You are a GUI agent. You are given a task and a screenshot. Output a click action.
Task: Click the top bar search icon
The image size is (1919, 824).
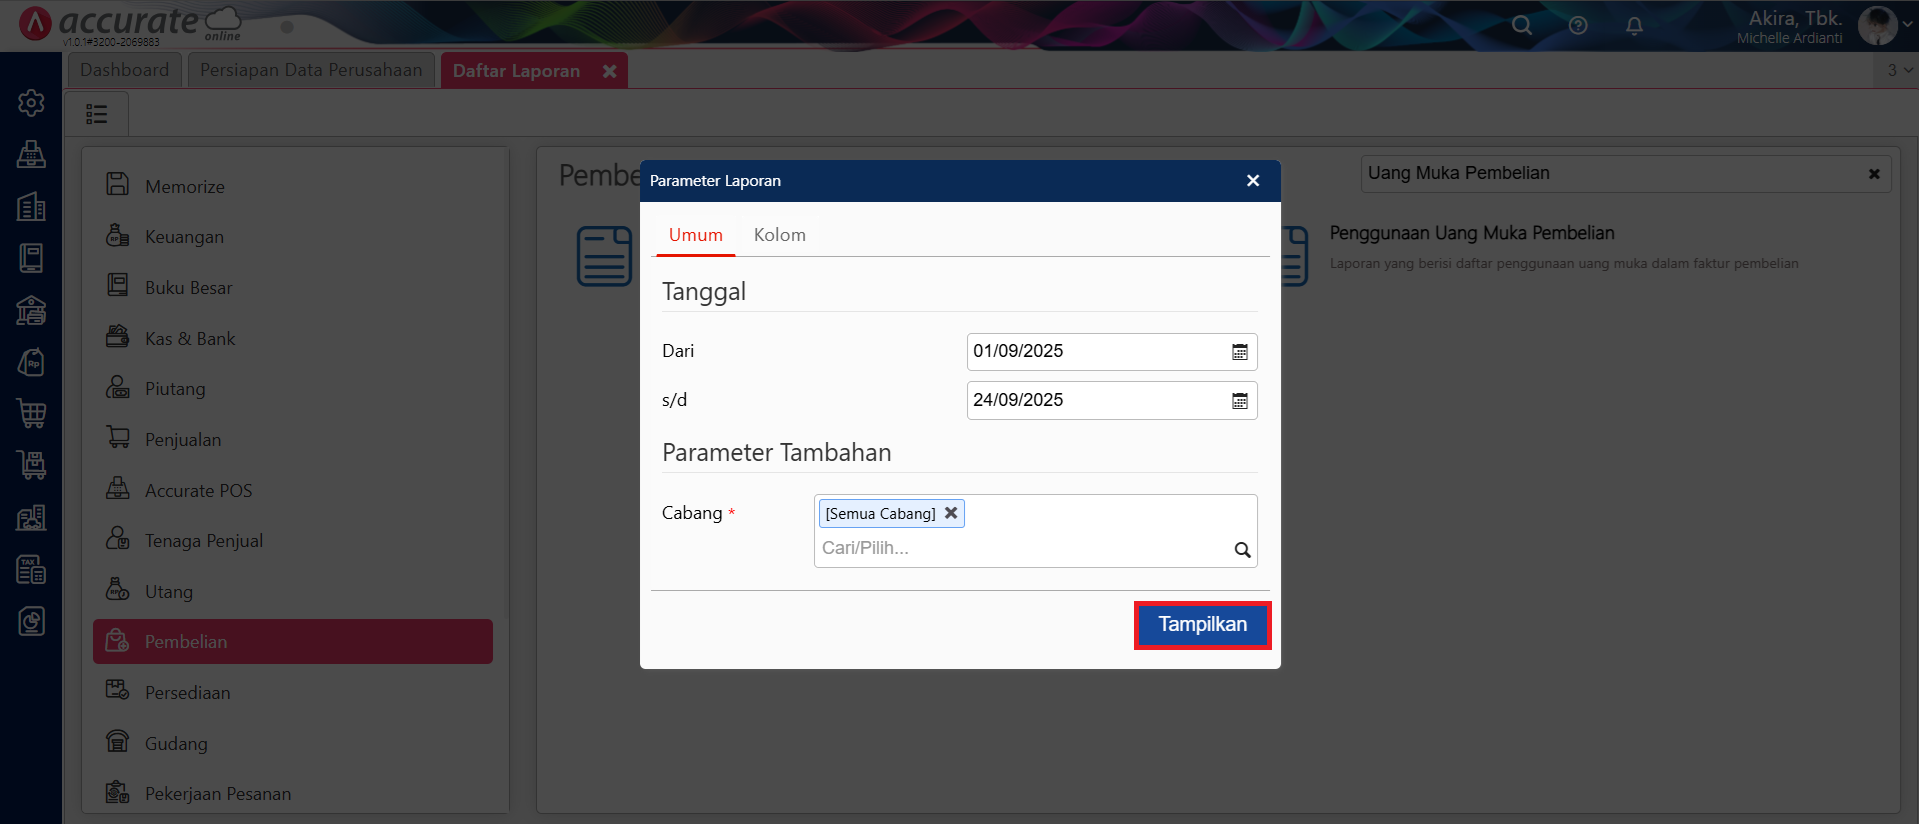point(1521,26)
